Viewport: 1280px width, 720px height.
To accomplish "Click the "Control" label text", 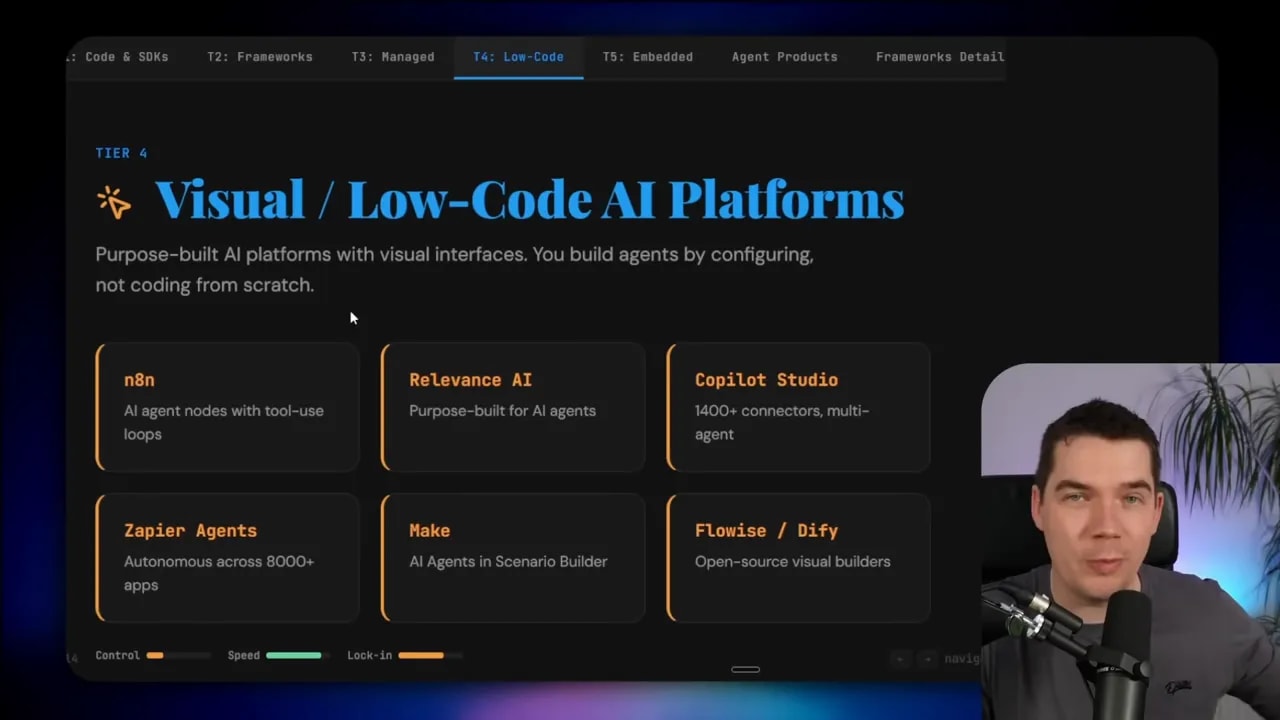I will 117,656.
